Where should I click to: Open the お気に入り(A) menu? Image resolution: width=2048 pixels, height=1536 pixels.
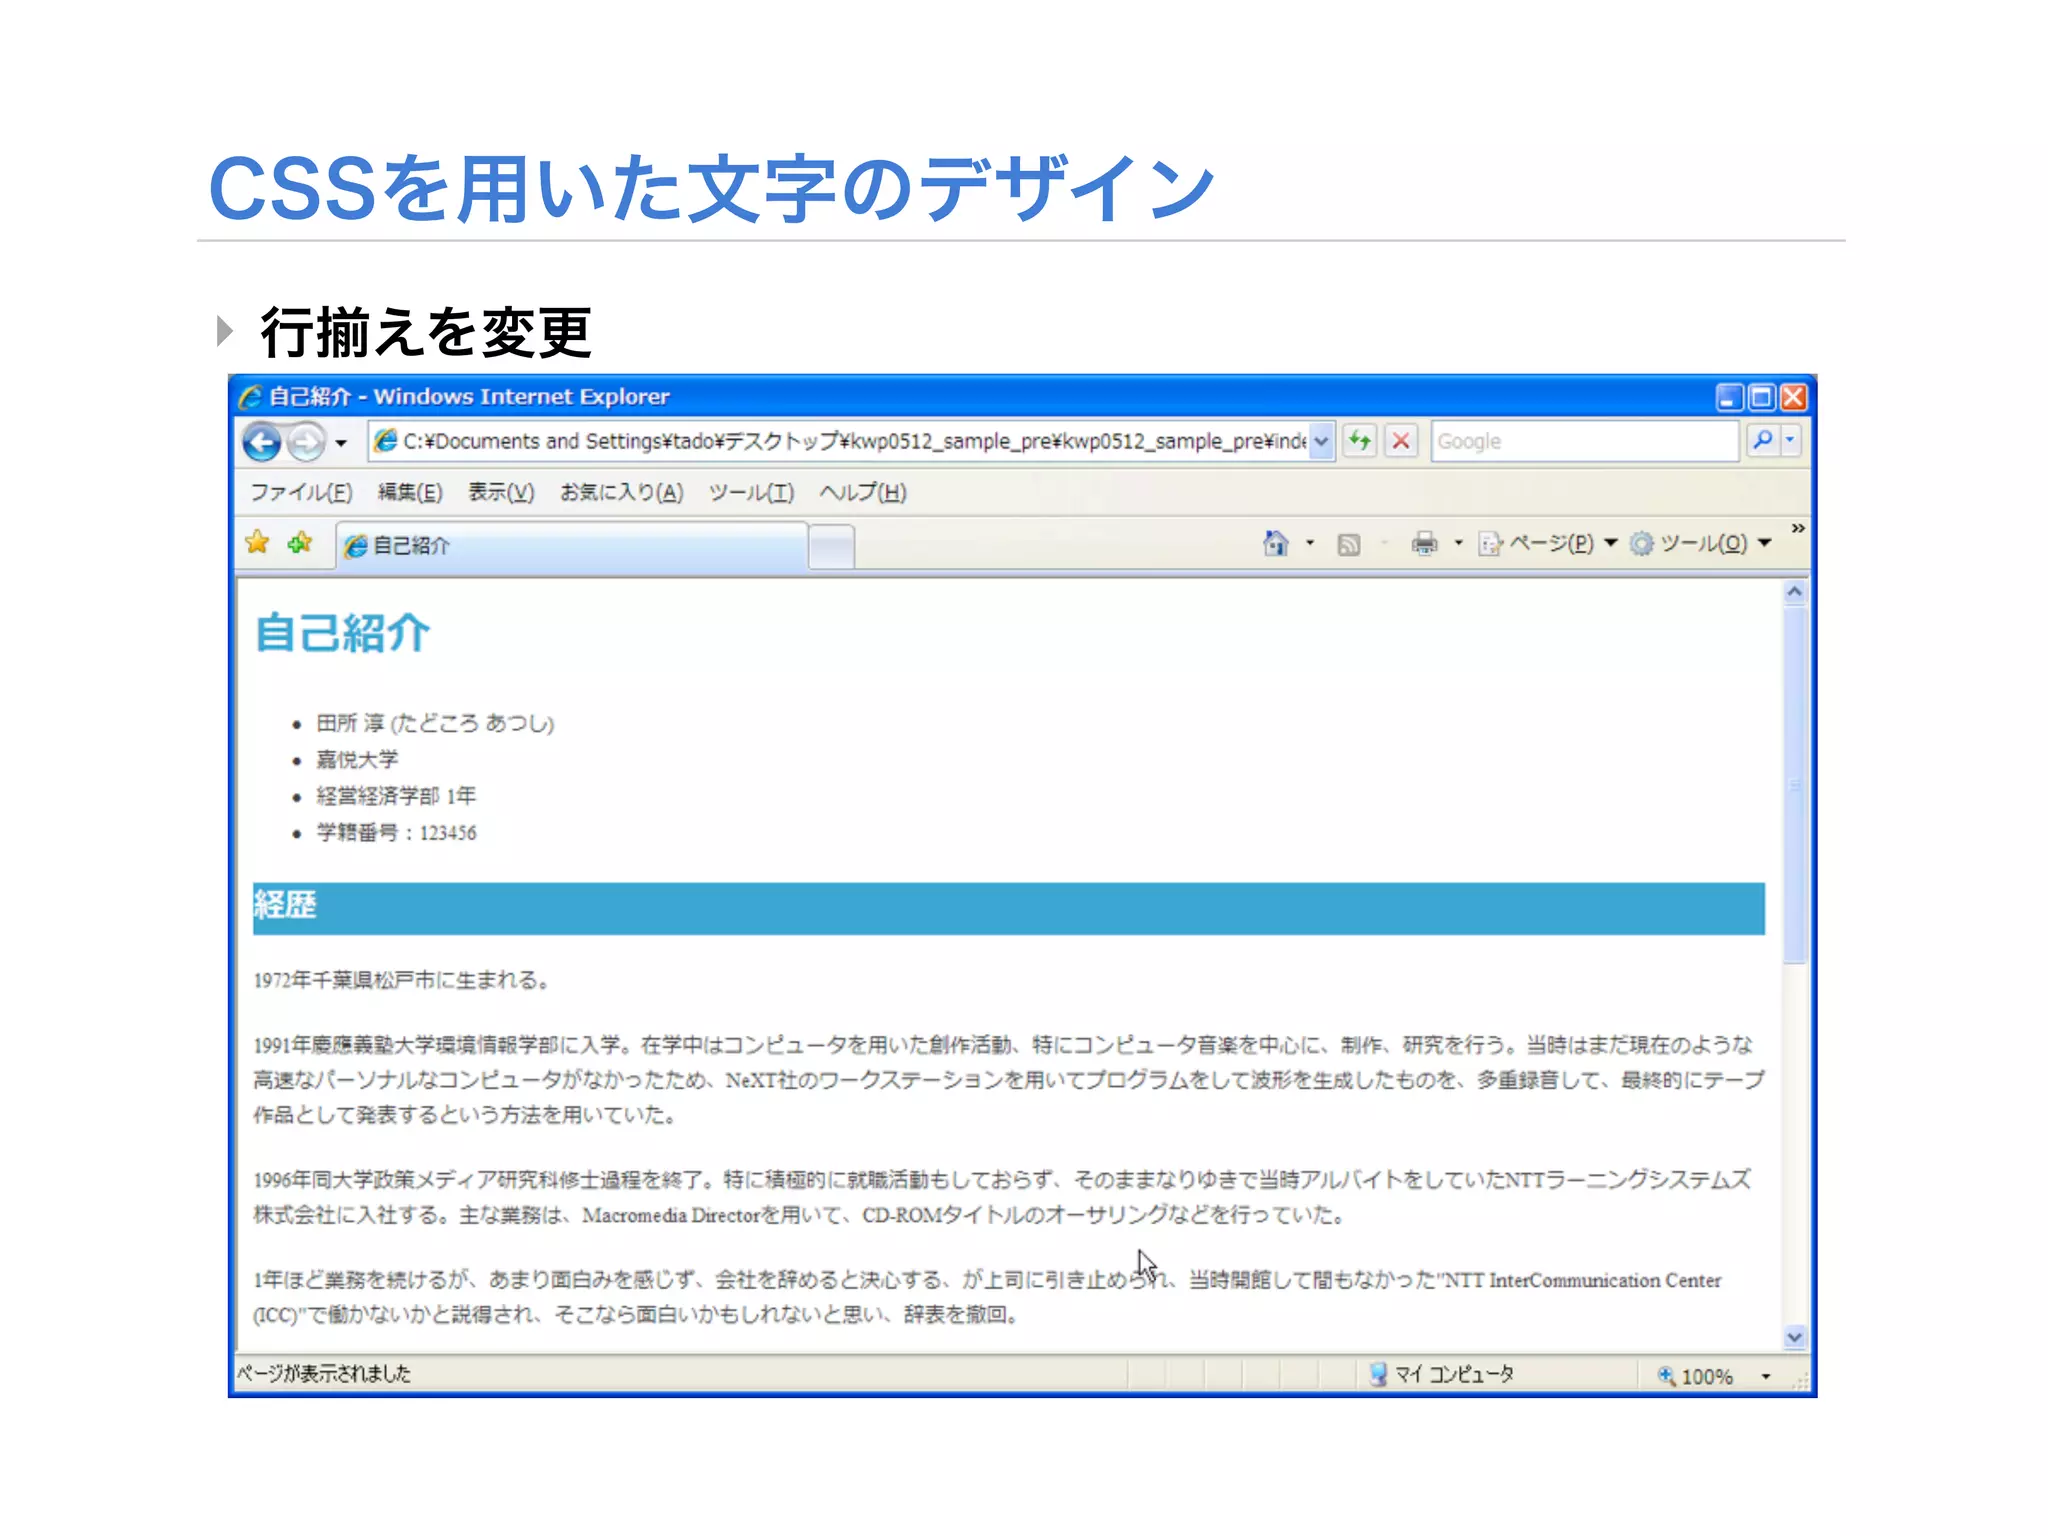pos(621,492)
